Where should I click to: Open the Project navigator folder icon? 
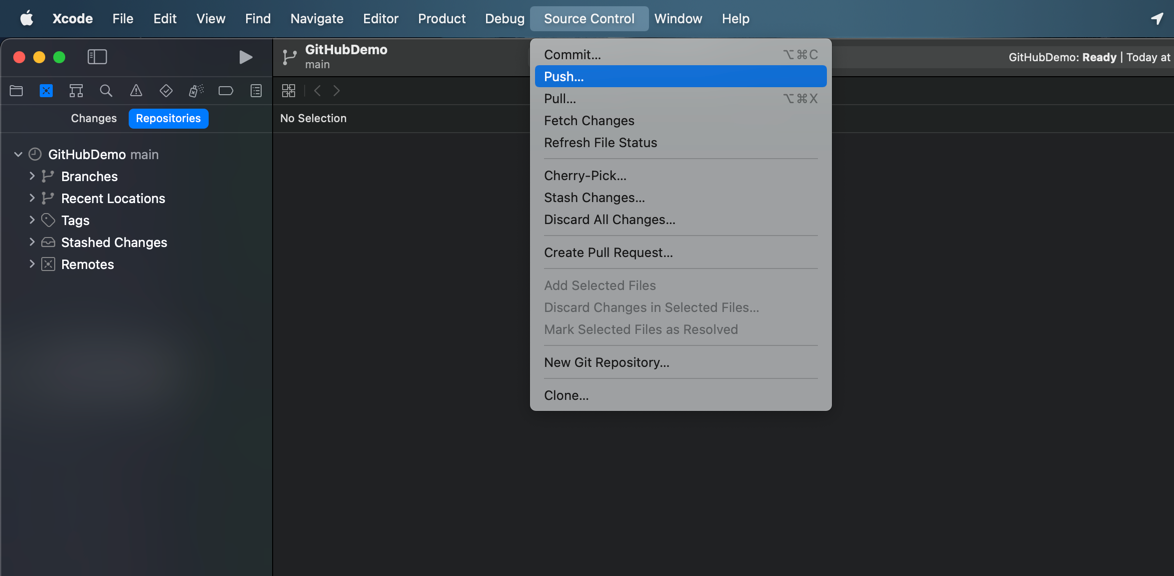[x=16, y=91]
